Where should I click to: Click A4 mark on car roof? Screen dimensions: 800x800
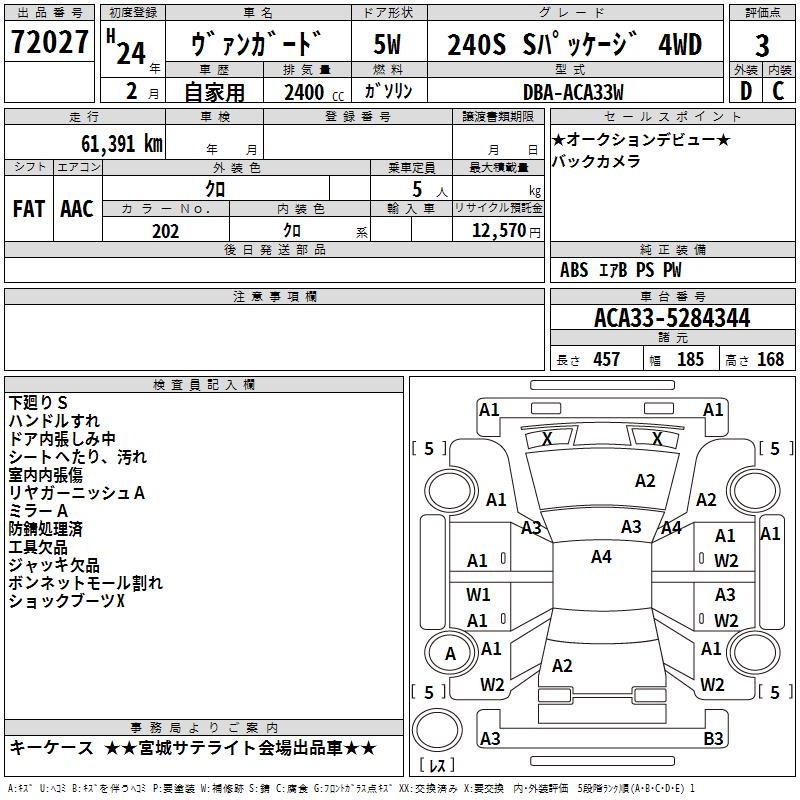point(601,557)
